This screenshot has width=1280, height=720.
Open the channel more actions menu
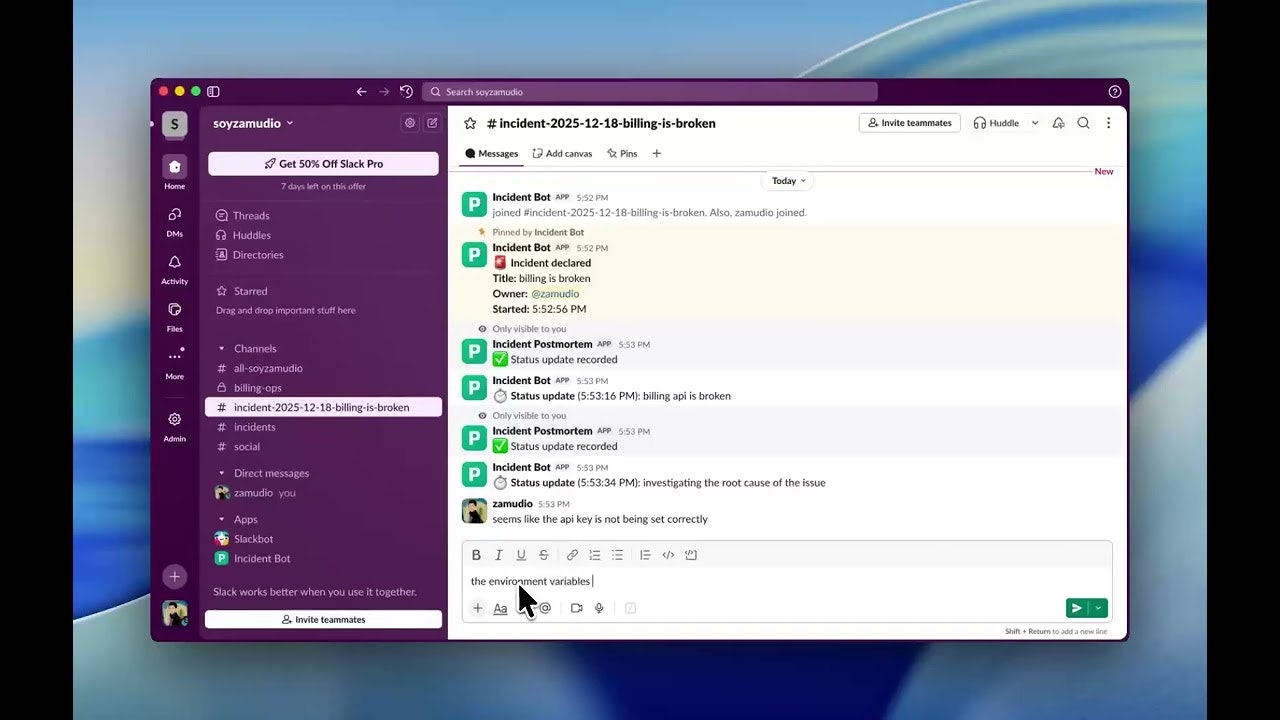point(1108,123)
